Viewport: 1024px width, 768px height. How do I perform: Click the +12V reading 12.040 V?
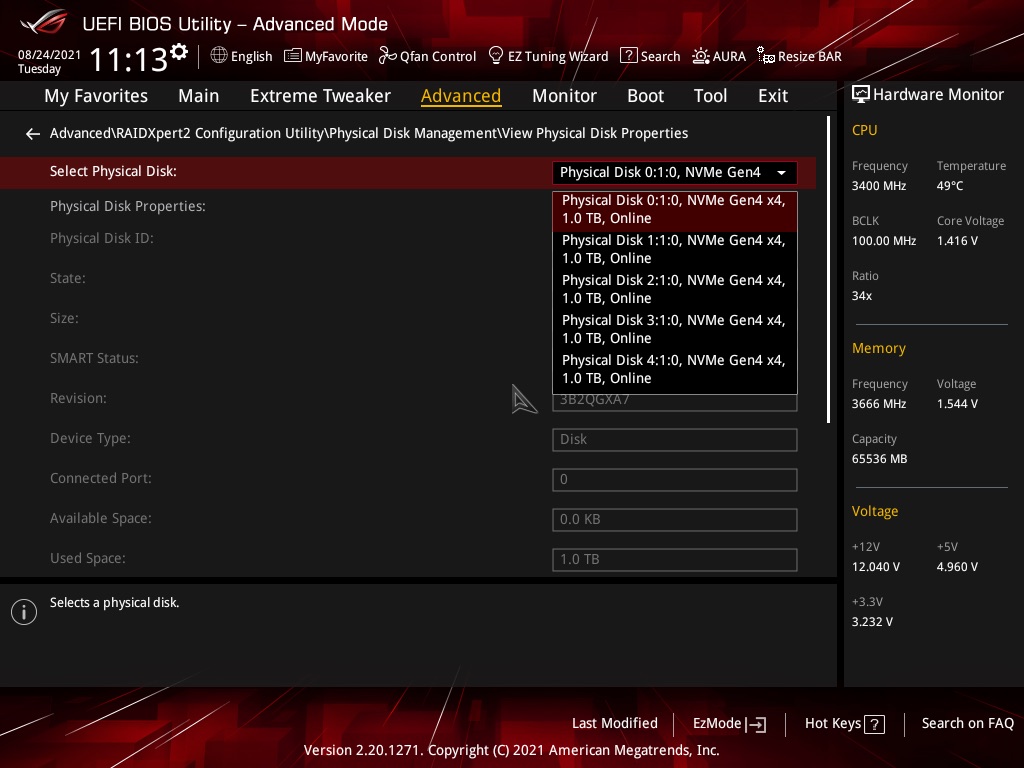tap(875, 567)
